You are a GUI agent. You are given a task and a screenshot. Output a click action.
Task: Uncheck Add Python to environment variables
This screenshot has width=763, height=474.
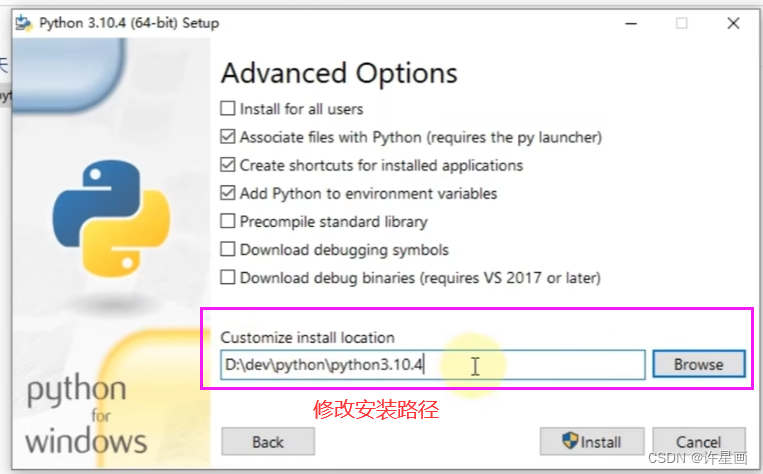pyautogui.click(x=228, y=193)
